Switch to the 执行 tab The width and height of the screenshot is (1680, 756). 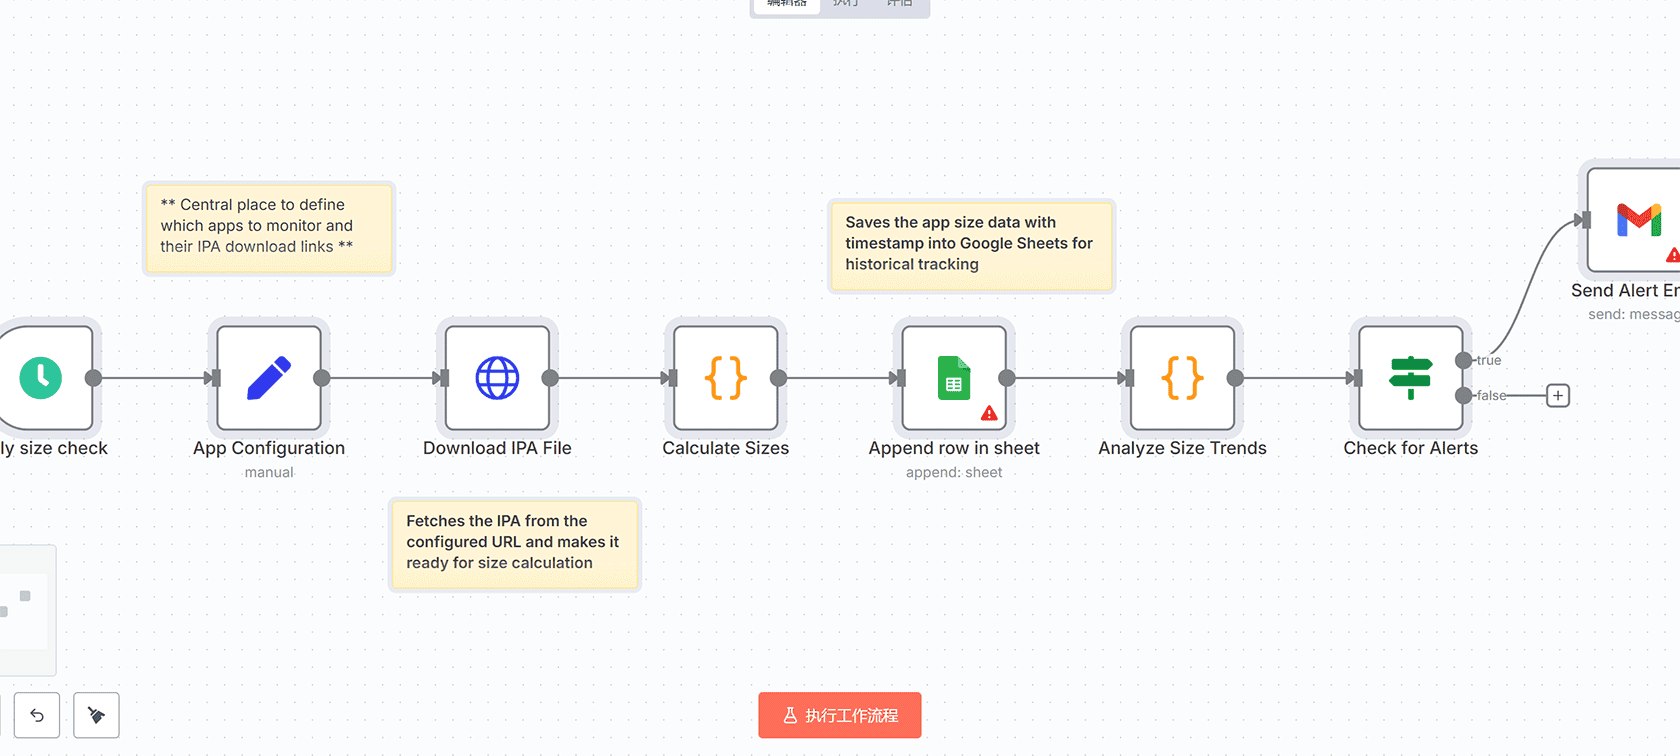[846, 4]
